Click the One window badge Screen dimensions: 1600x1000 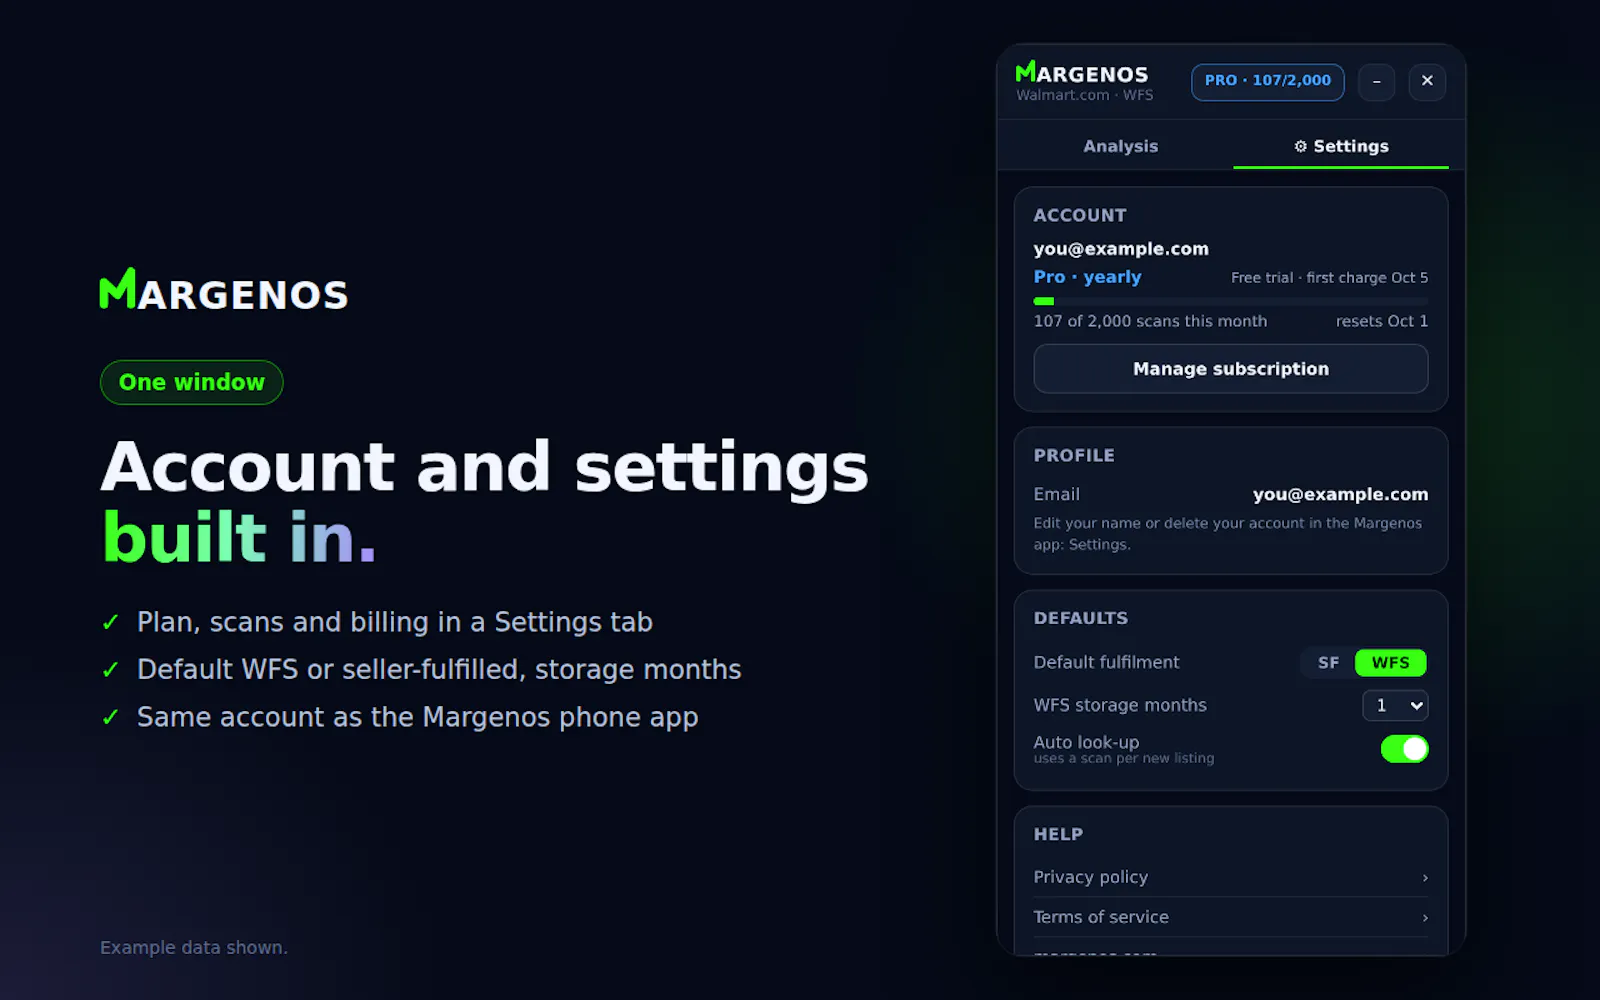coord(192,382)
